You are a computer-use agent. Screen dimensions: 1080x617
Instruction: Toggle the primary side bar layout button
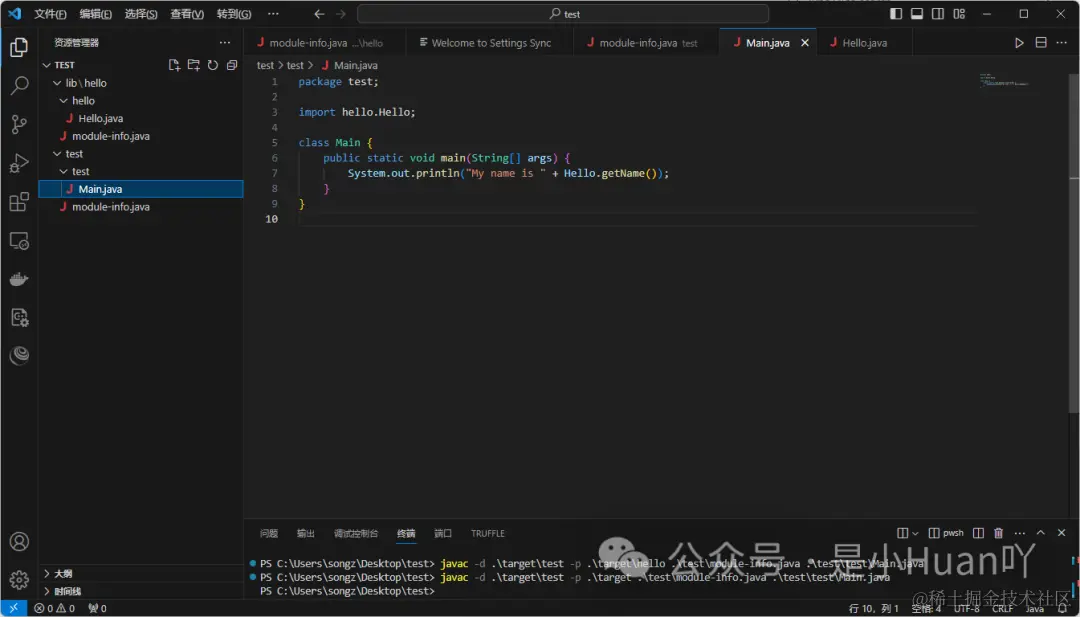(896, 14)
